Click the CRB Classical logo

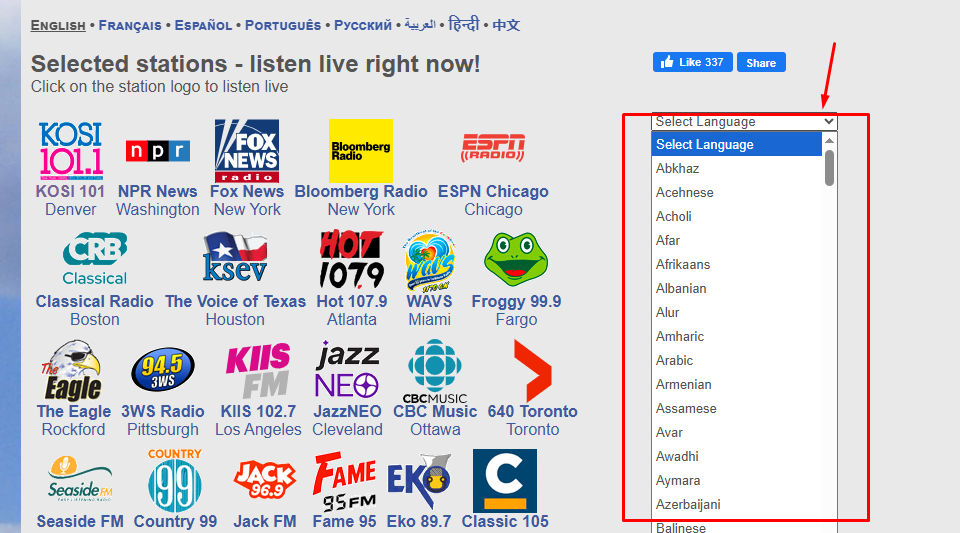point(94,258)
